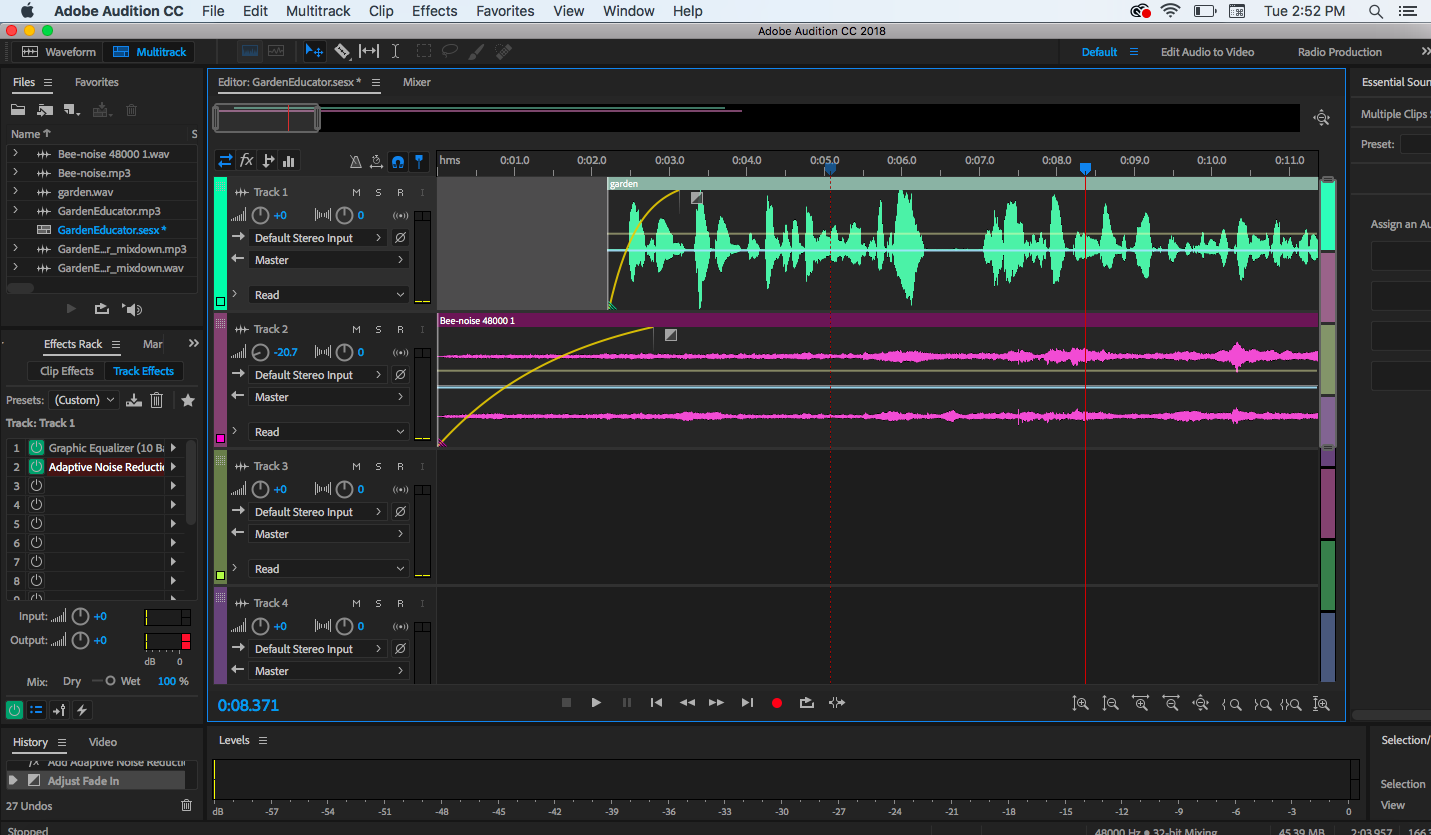1431x835 pixels.
Task: Click the Import File icon in Files panel
Action: [x=44, y=110]
